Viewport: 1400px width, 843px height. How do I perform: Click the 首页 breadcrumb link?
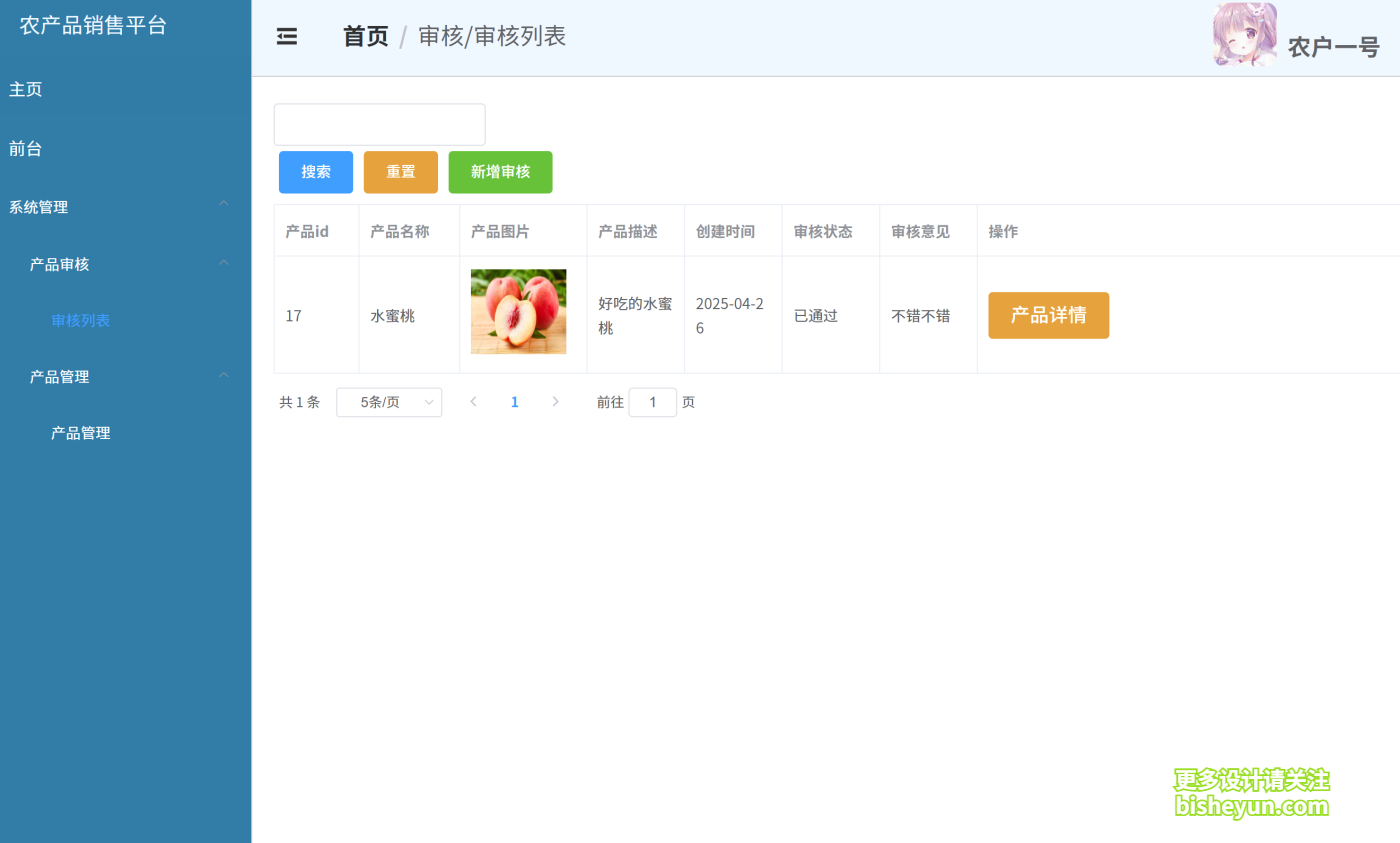(x=364, y=36)
